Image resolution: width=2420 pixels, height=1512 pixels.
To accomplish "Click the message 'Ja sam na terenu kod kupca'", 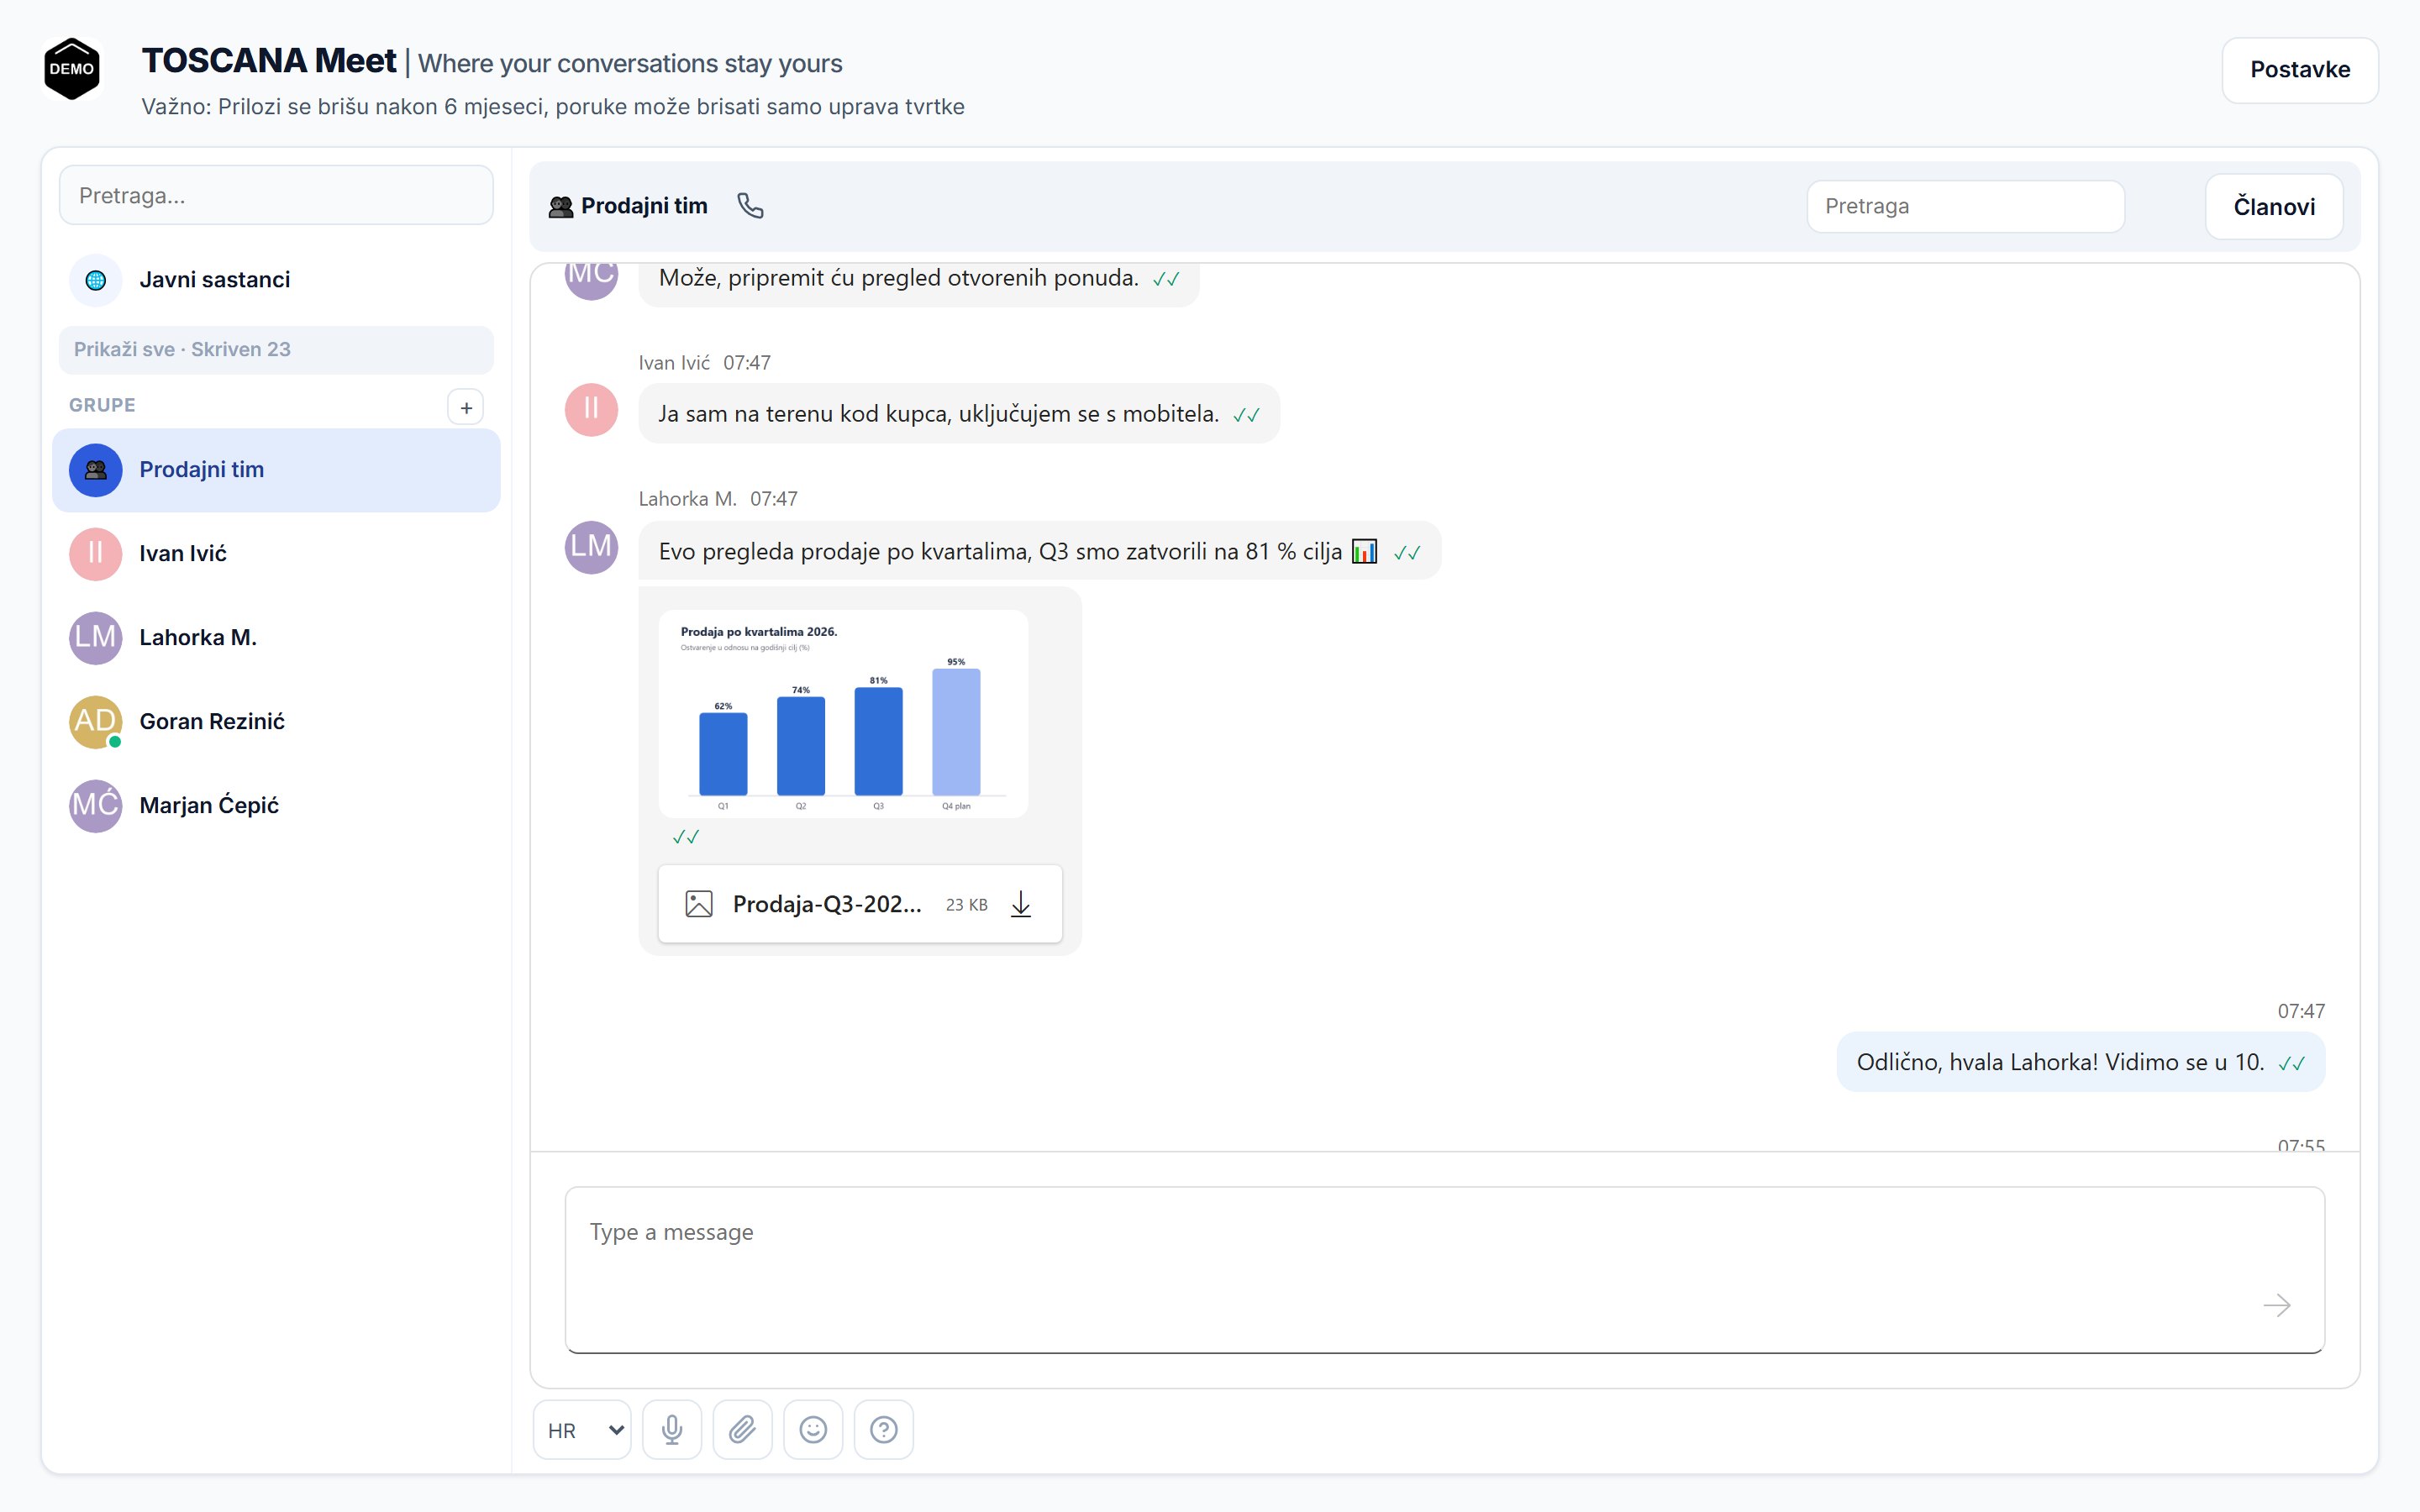I will [x=958, y=414].
